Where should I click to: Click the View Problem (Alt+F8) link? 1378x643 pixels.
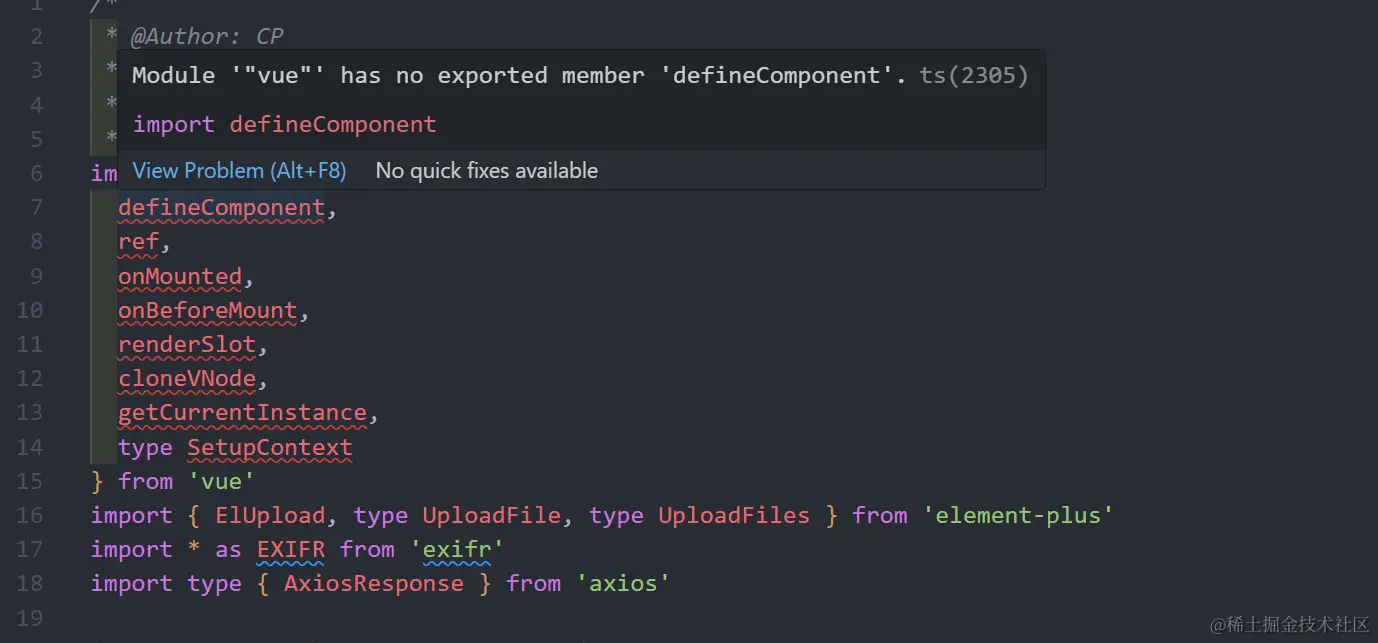[x=239, y=171]
